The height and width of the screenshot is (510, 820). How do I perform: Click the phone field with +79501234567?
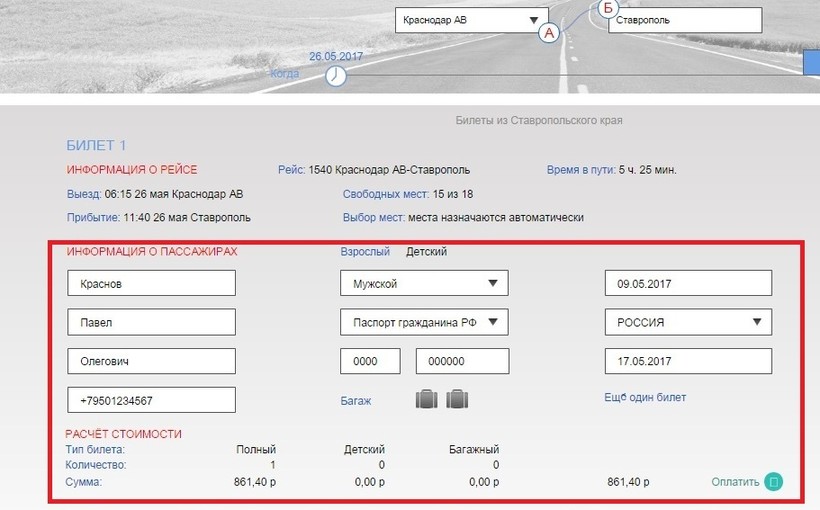point(151,400)
